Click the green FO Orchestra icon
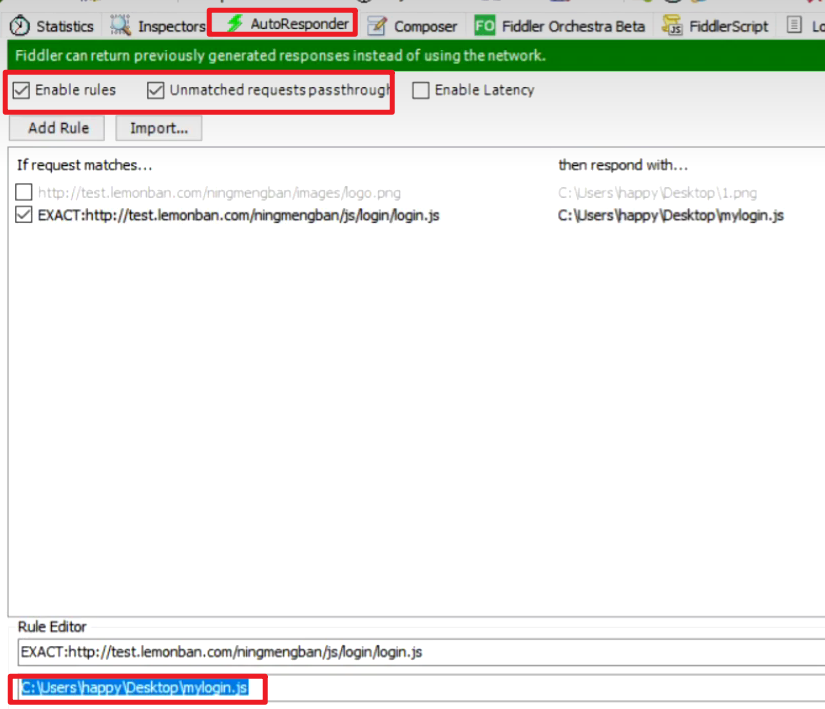The image size is (825, 709). click(x=485, y=25)
